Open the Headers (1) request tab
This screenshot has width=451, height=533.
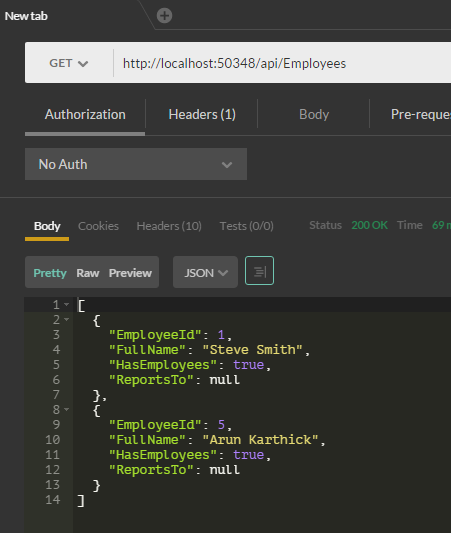tap(202, 115)
